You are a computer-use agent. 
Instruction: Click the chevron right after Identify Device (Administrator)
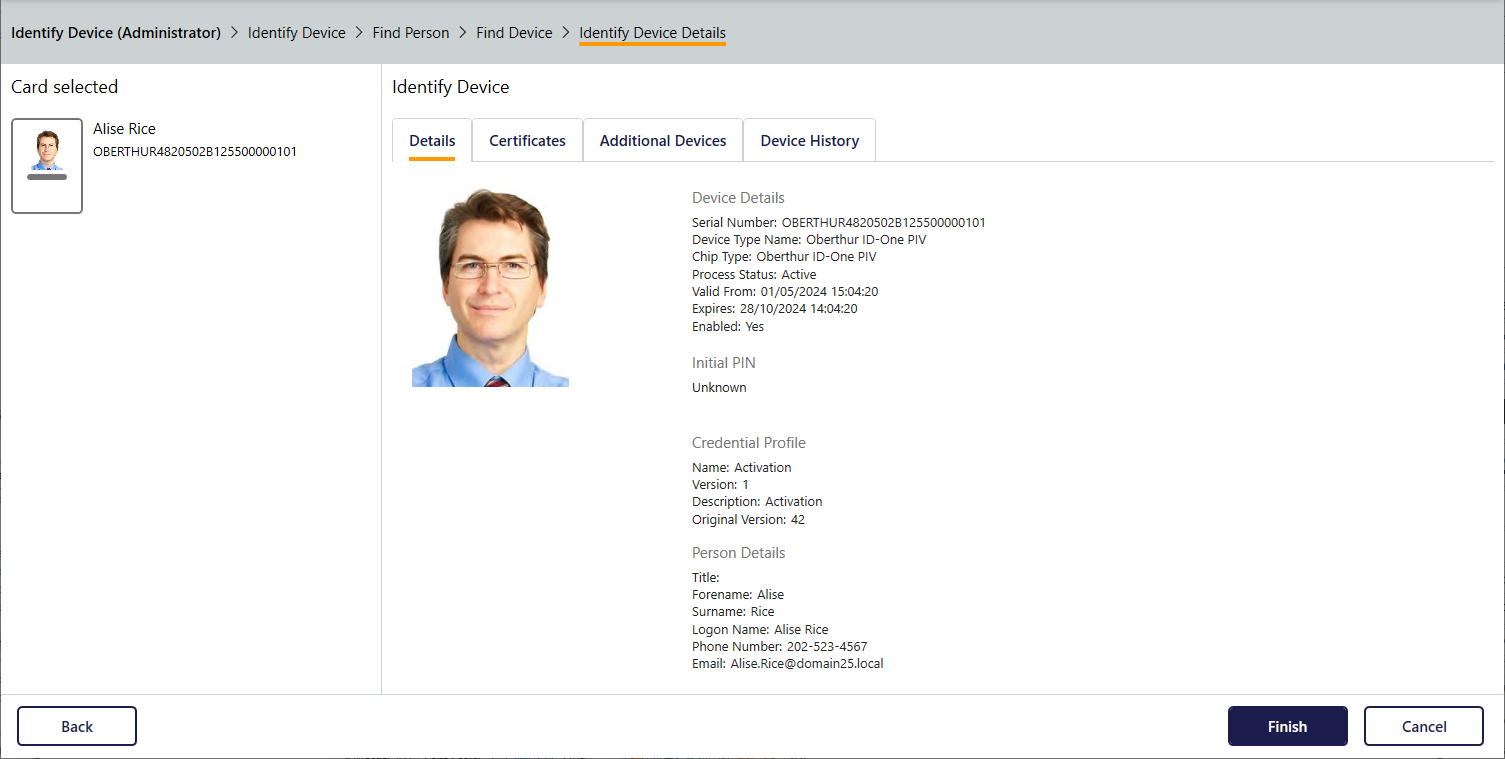pyautogui.click(x=235, y=33)
